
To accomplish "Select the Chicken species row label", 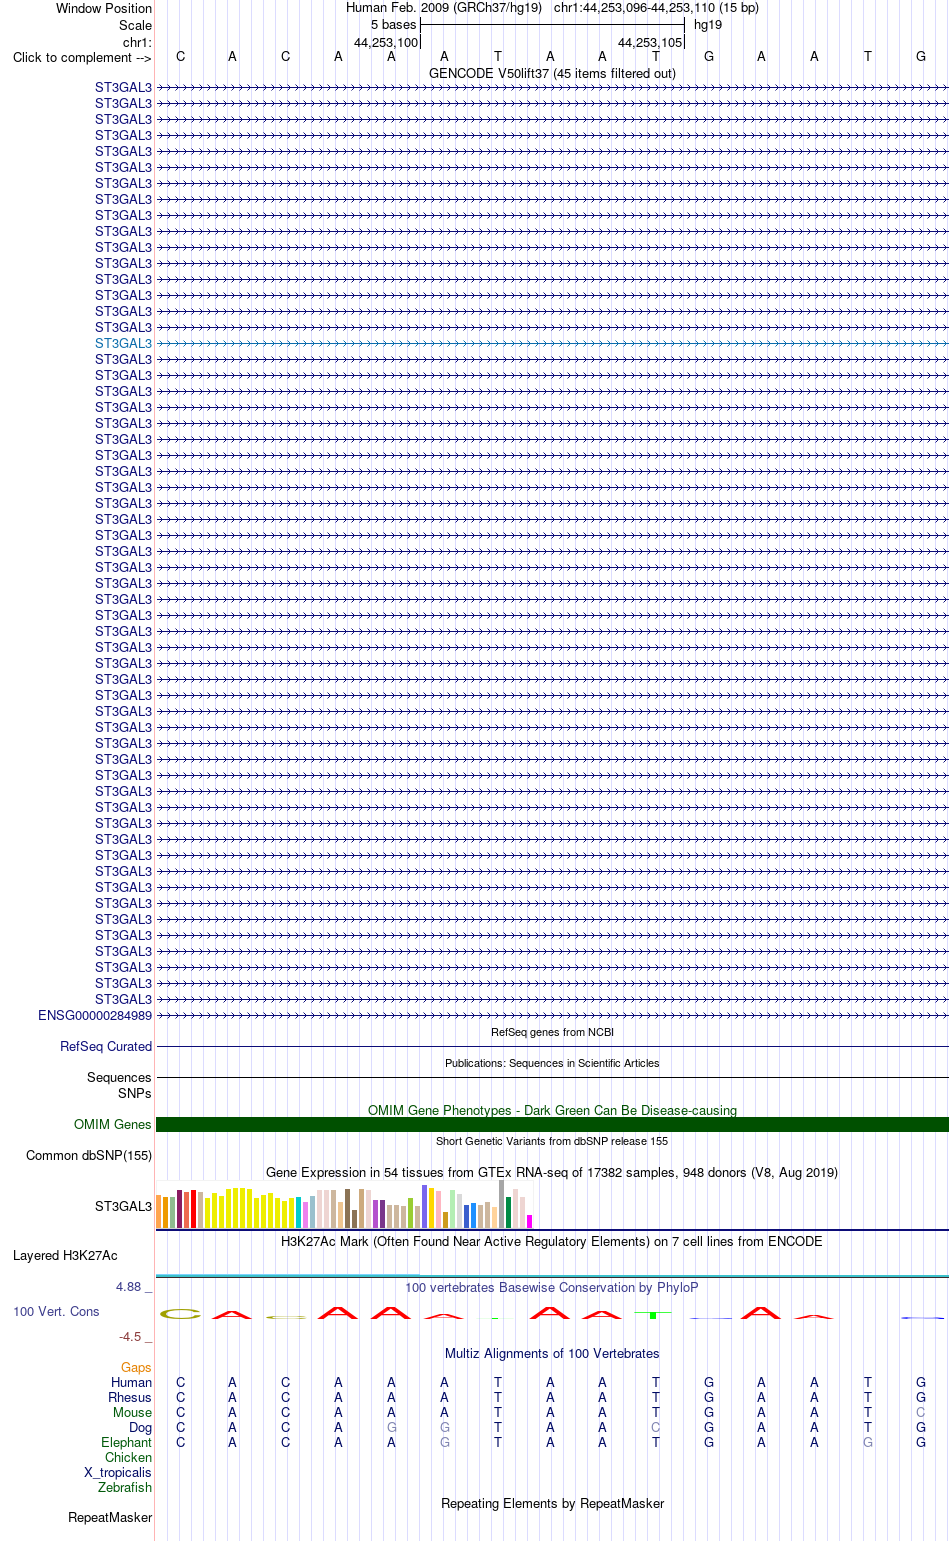I will pyautogui.click(x=128, y=1457).
